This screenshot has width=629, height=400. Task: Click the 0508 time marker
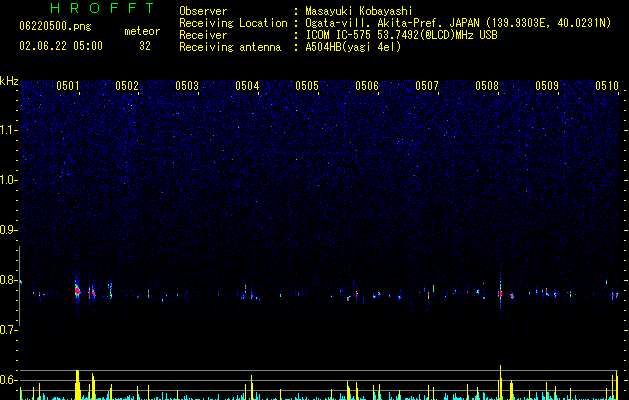click(487, 86)
